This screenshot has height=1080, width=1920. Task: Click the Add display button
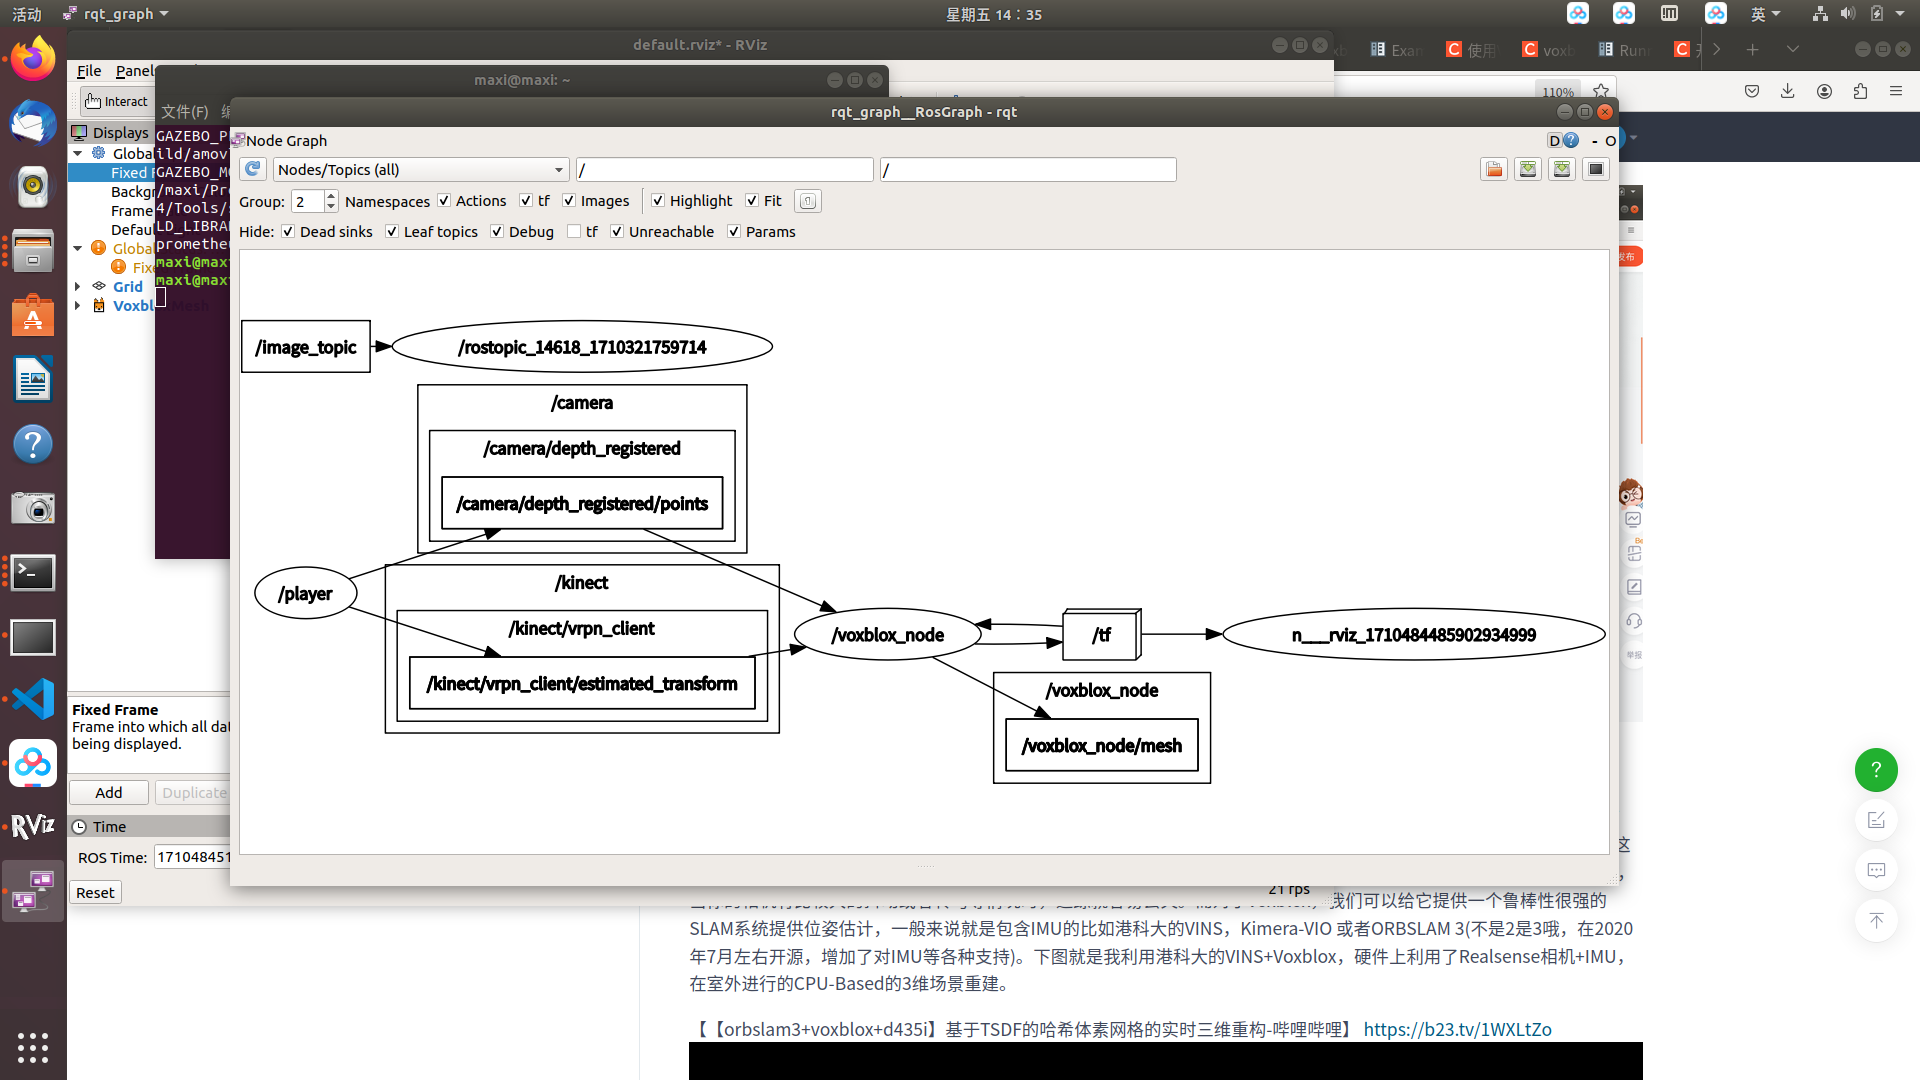pos(109,792)
